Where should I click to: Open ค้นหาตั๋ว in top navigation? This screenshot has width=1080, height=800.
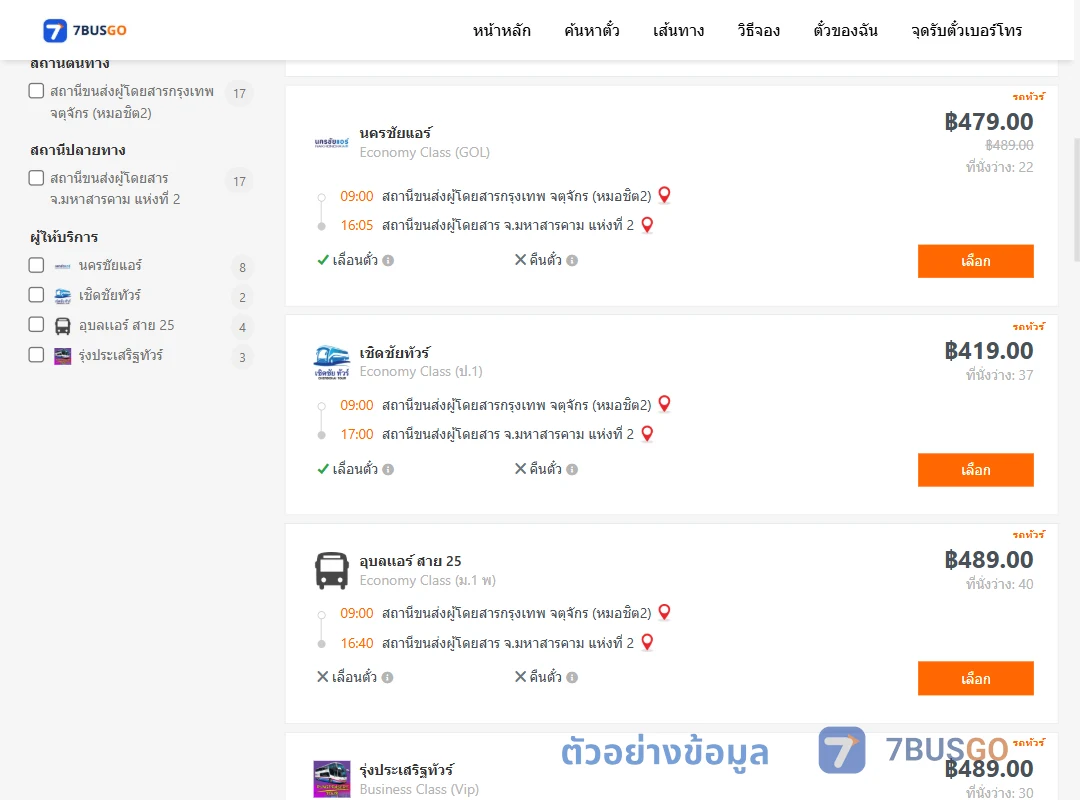pos(592,30)
